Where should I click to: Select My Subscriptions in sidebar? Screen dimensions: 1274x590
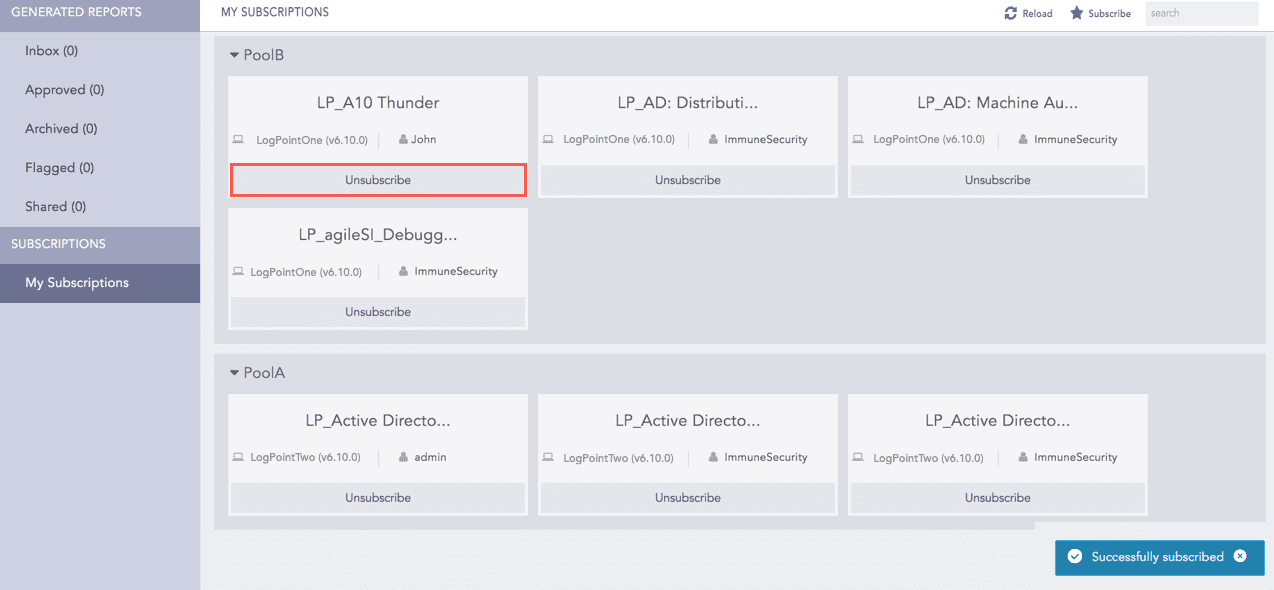click(77, 283)
